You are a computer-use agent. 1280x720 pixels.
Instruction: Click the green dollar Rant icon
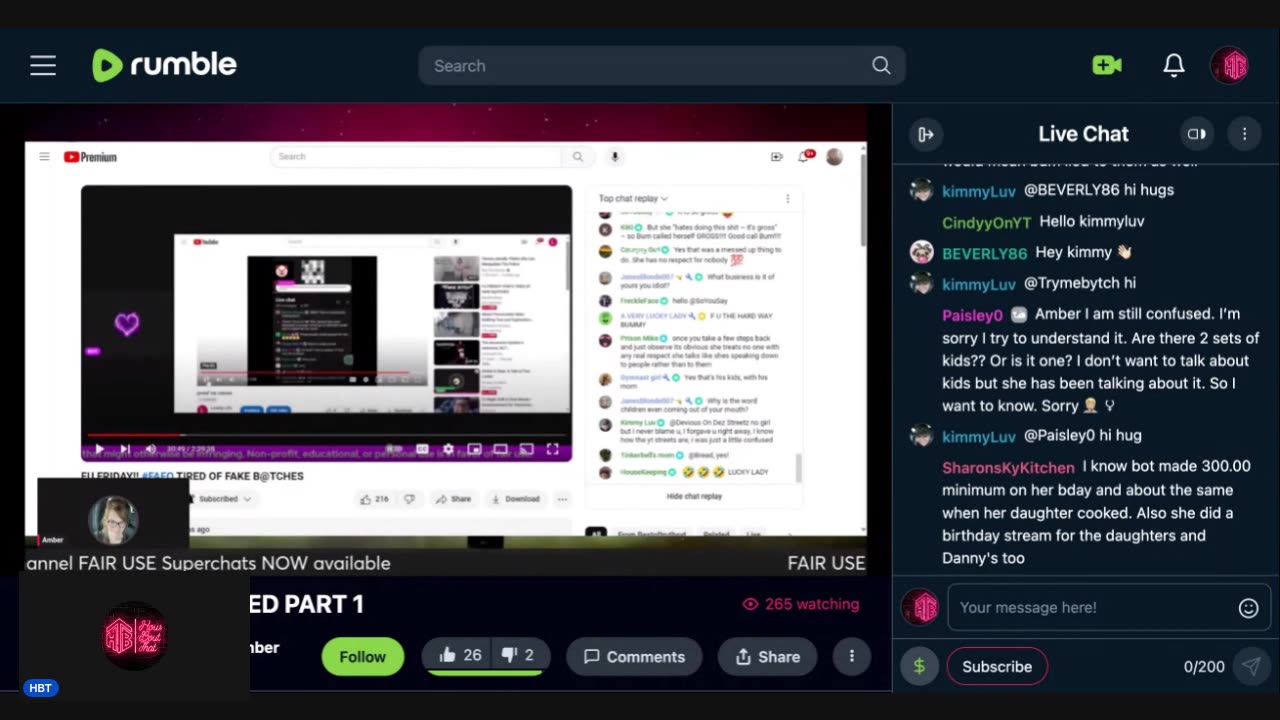click(x=919, y=667)
